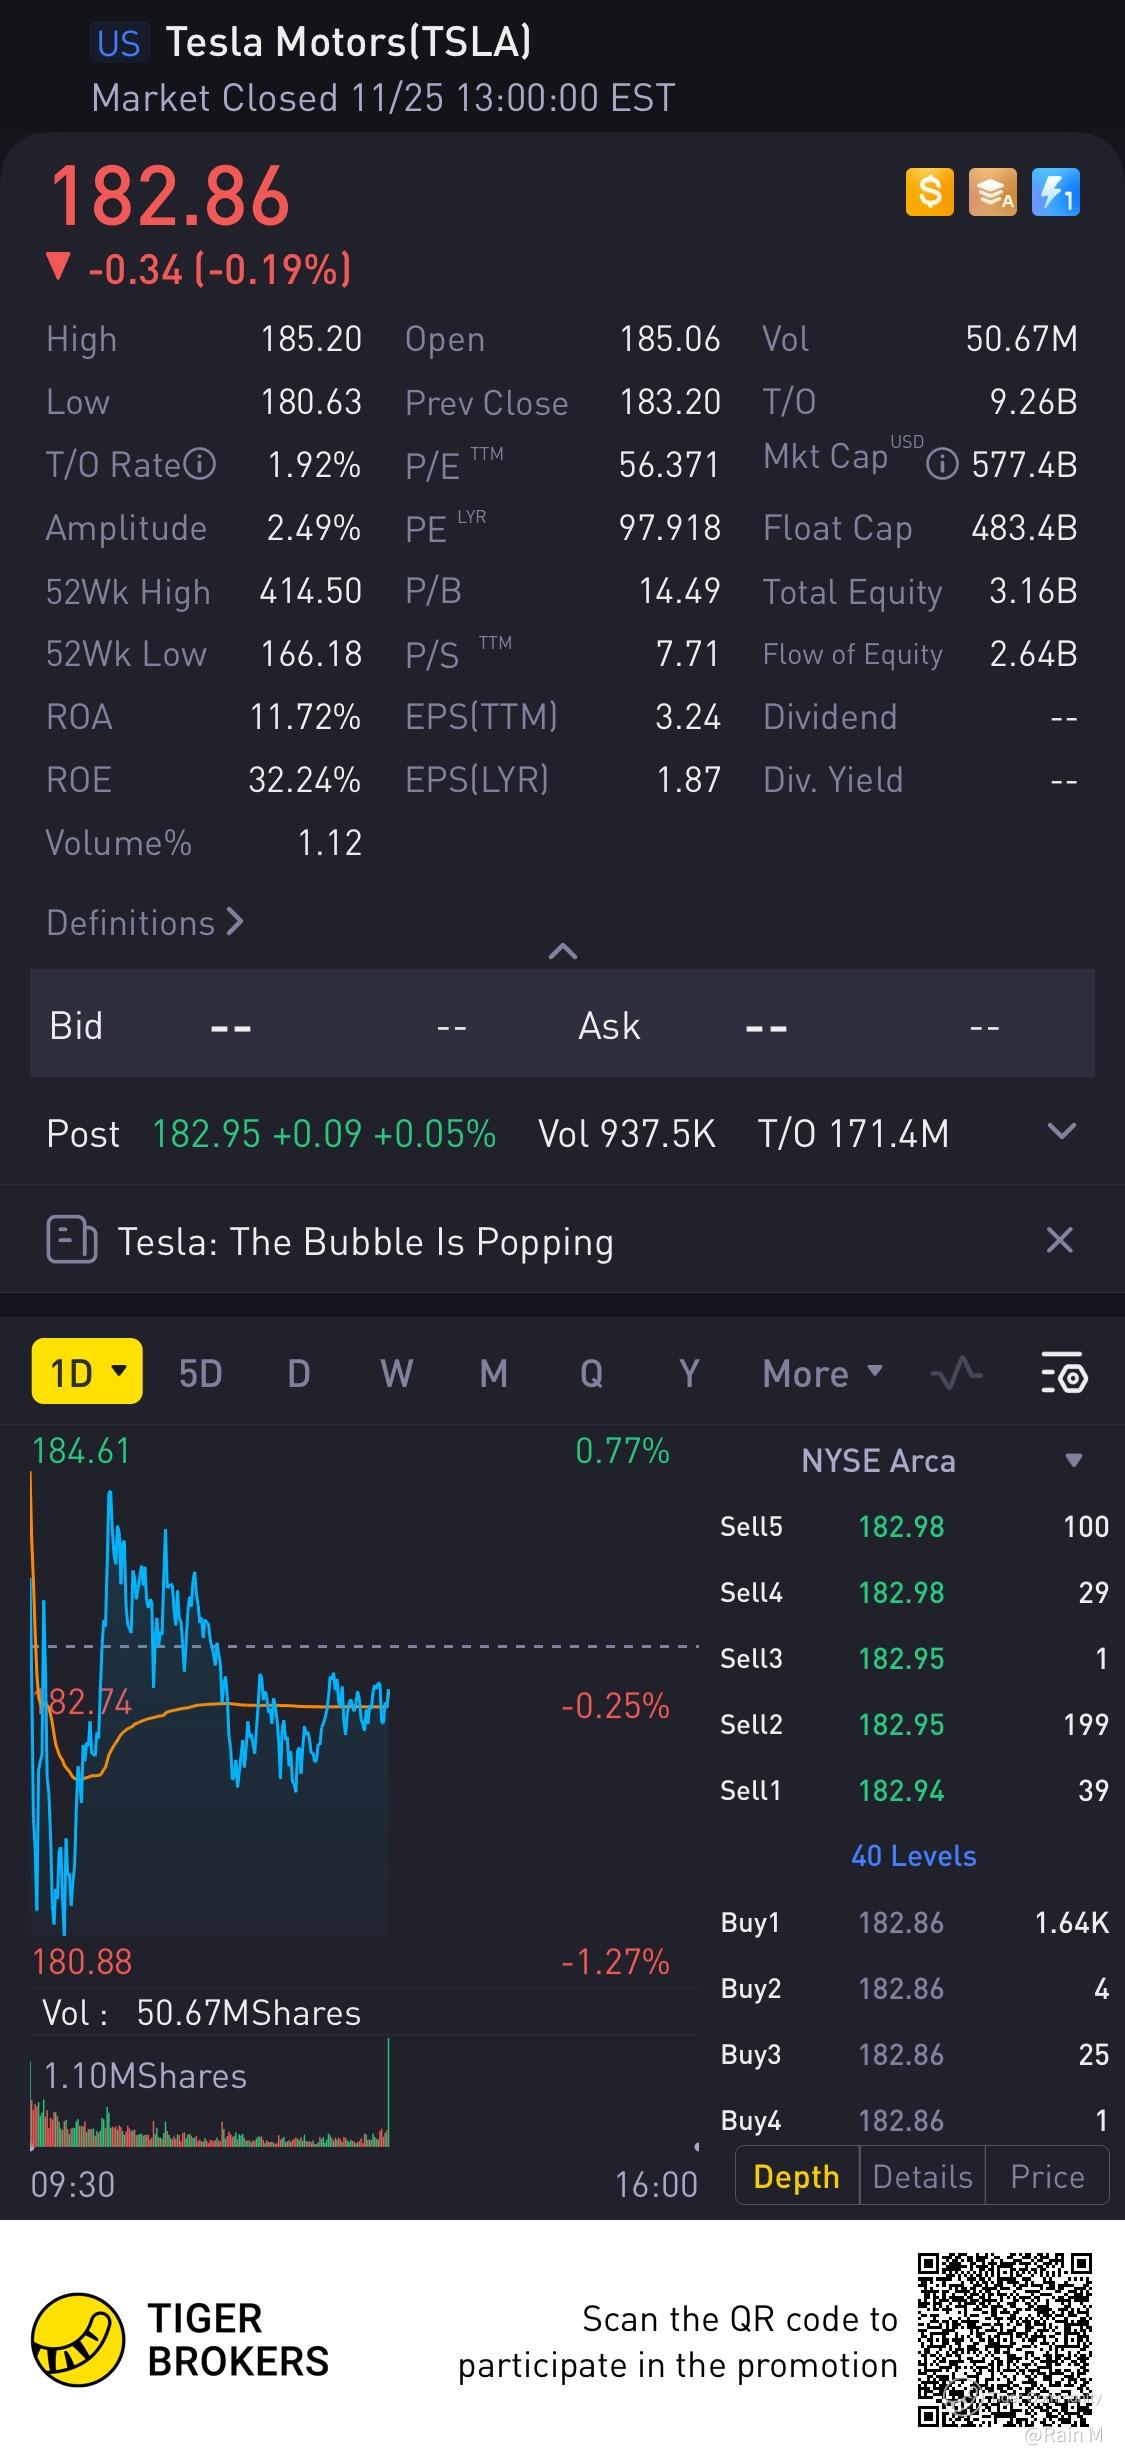Select the Price tab
The image size is (1125, 2460).
pyautogui.click(x=1047, y=2177)
